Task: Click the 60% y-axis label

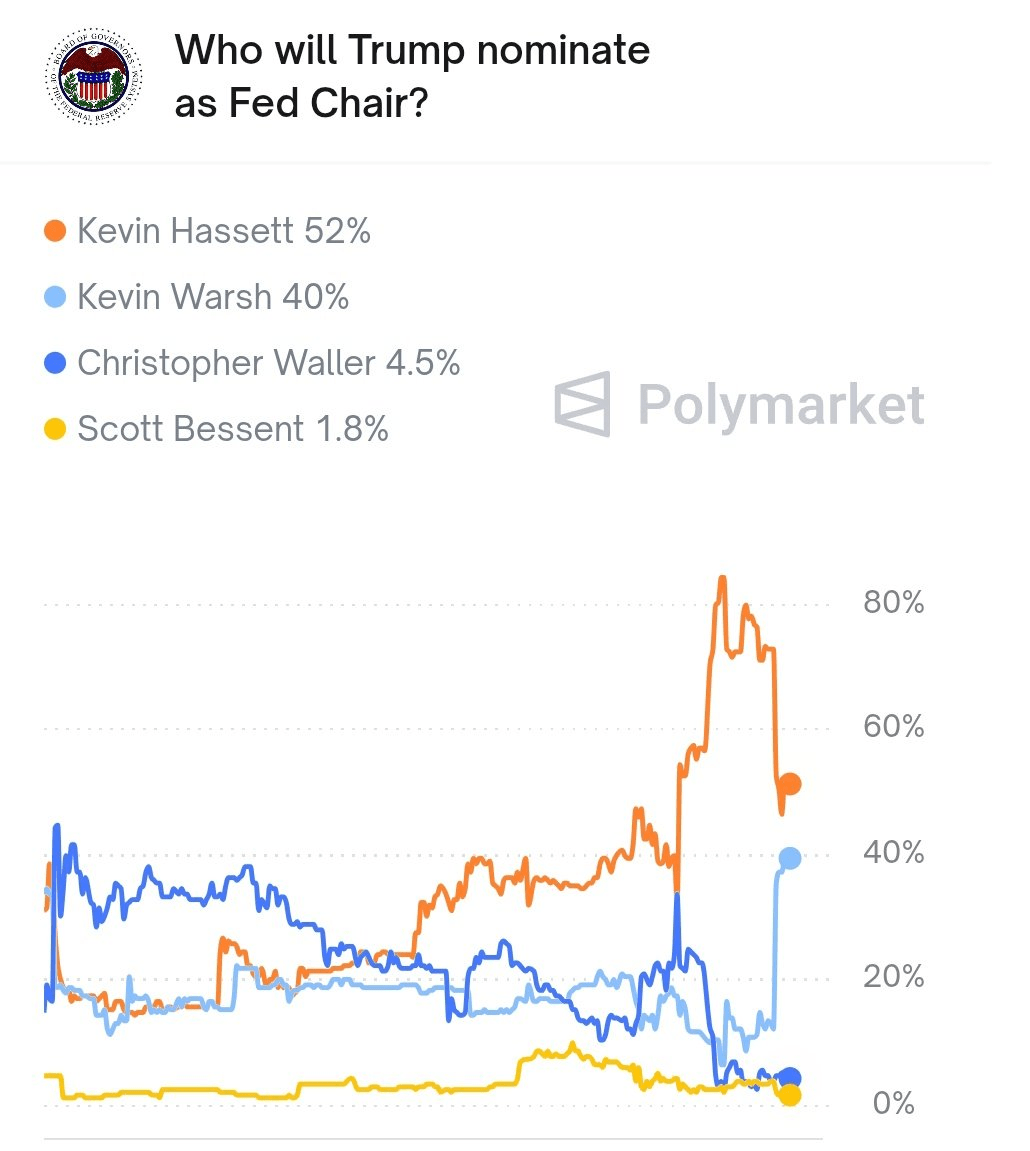Action: pyautogui.click(x=893, y=727)
